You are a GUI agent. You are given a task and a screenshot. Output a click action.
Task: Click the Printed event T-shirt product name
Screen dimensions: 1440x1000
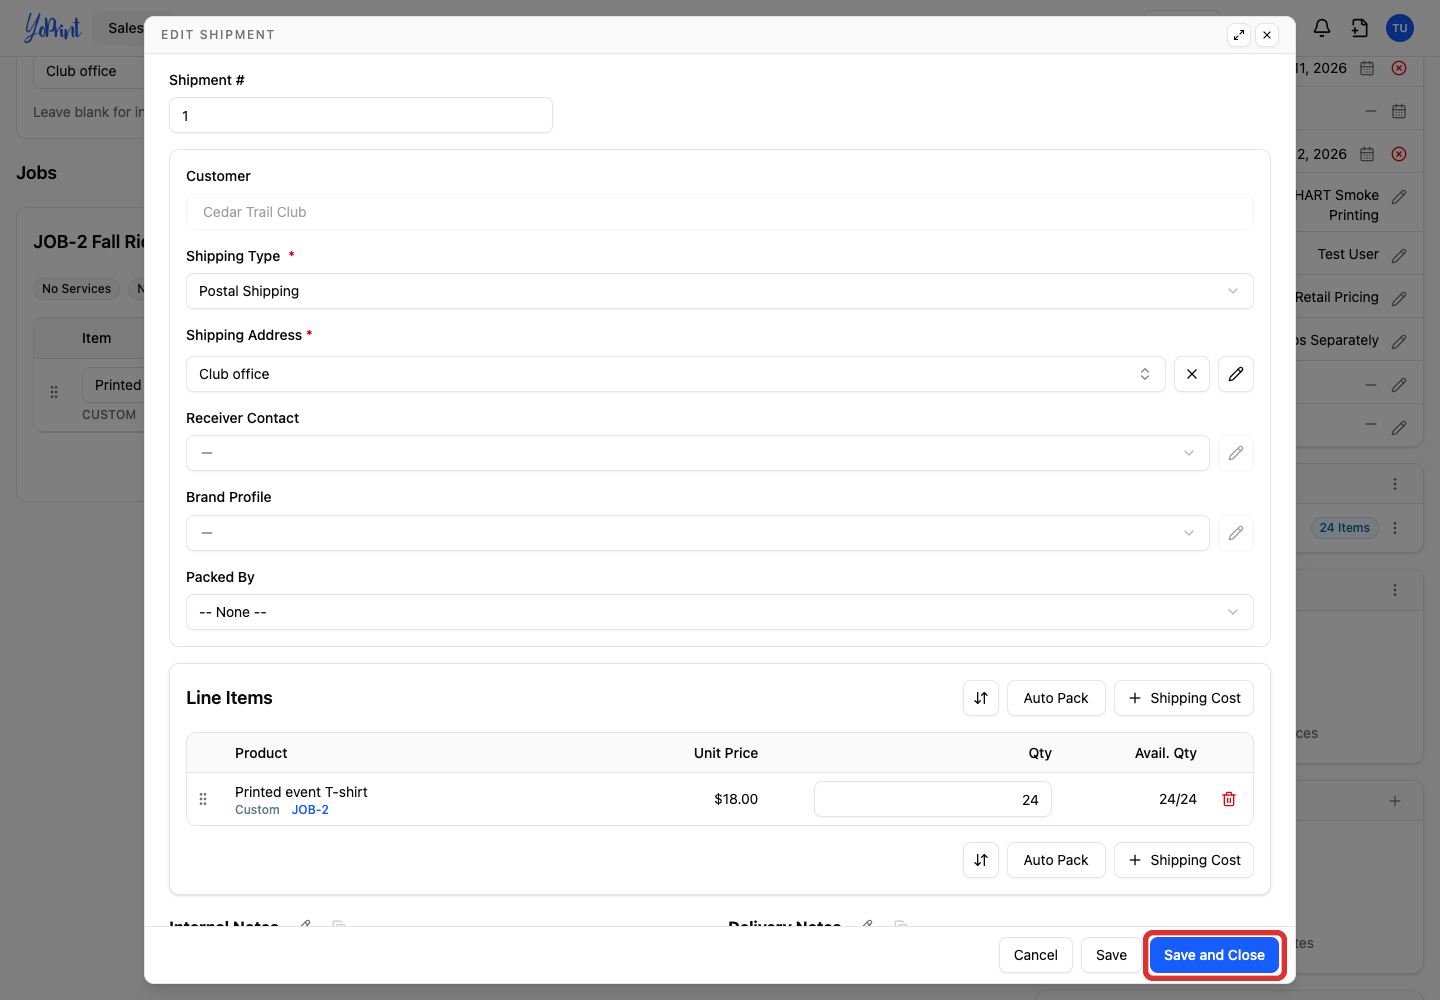pos(301,792)
